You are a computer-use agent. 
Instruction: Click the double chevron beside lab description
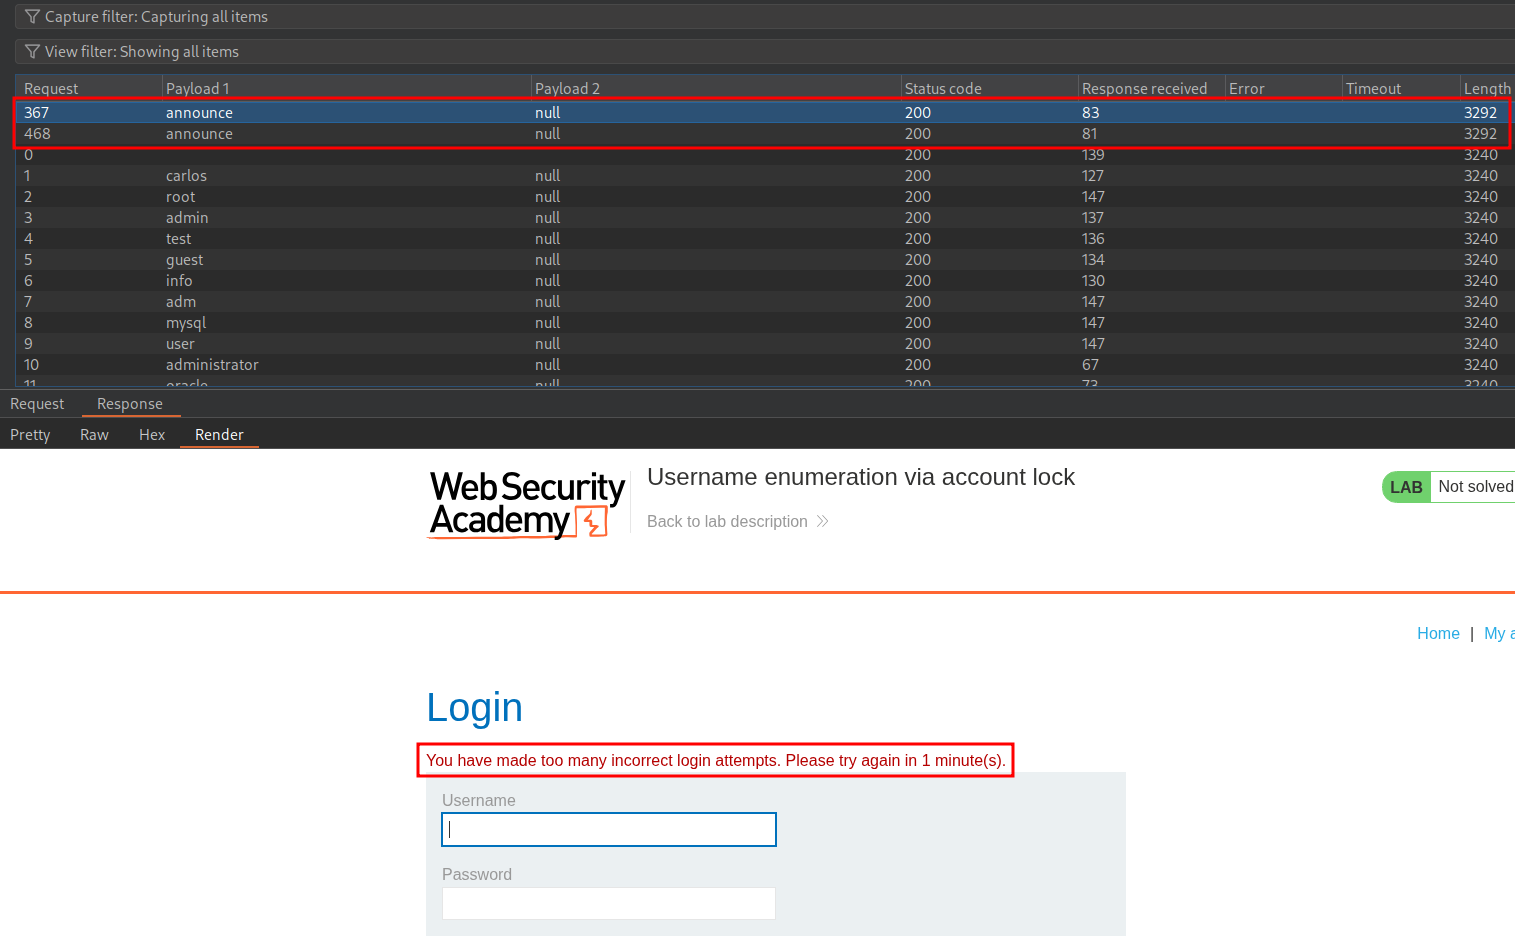point(823,521)
